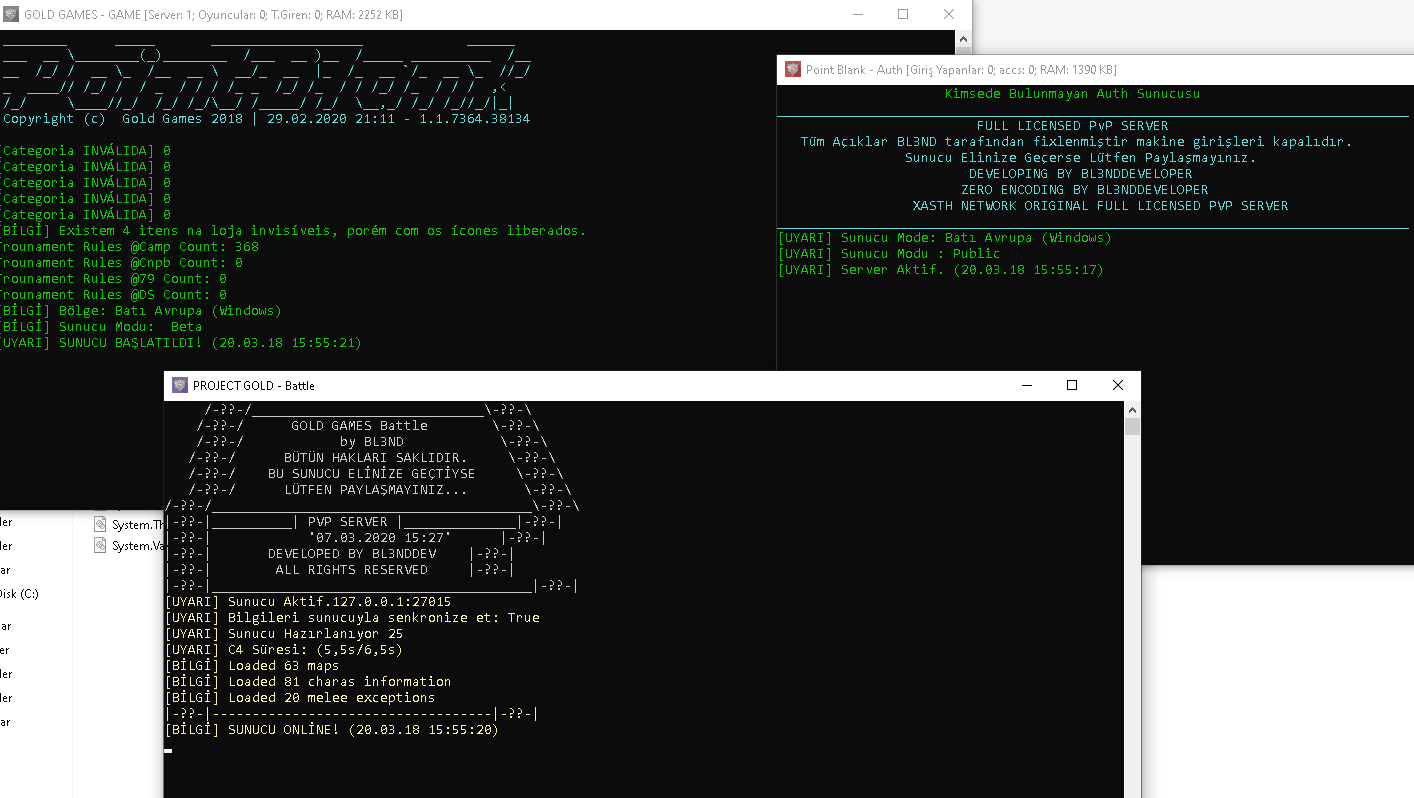Click the 'Existem 4 itens na loja' line

(x=293, y=231)
